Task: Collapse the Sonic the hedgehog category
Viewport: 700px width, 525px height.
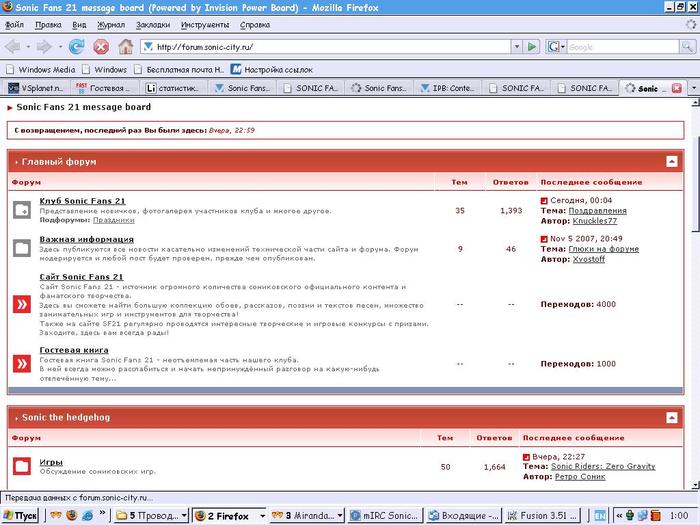Action: click(672, 417)
